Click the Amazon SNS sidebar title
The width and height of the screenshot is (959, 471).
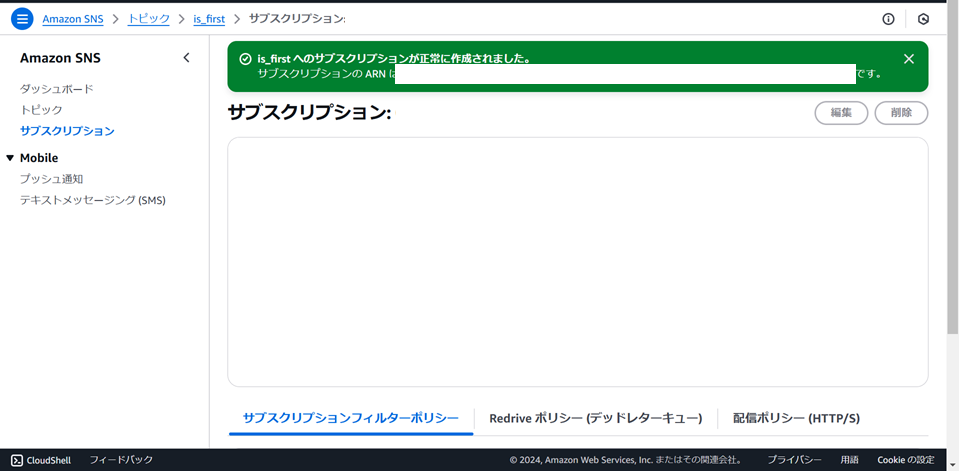click(x=60, y=58)
